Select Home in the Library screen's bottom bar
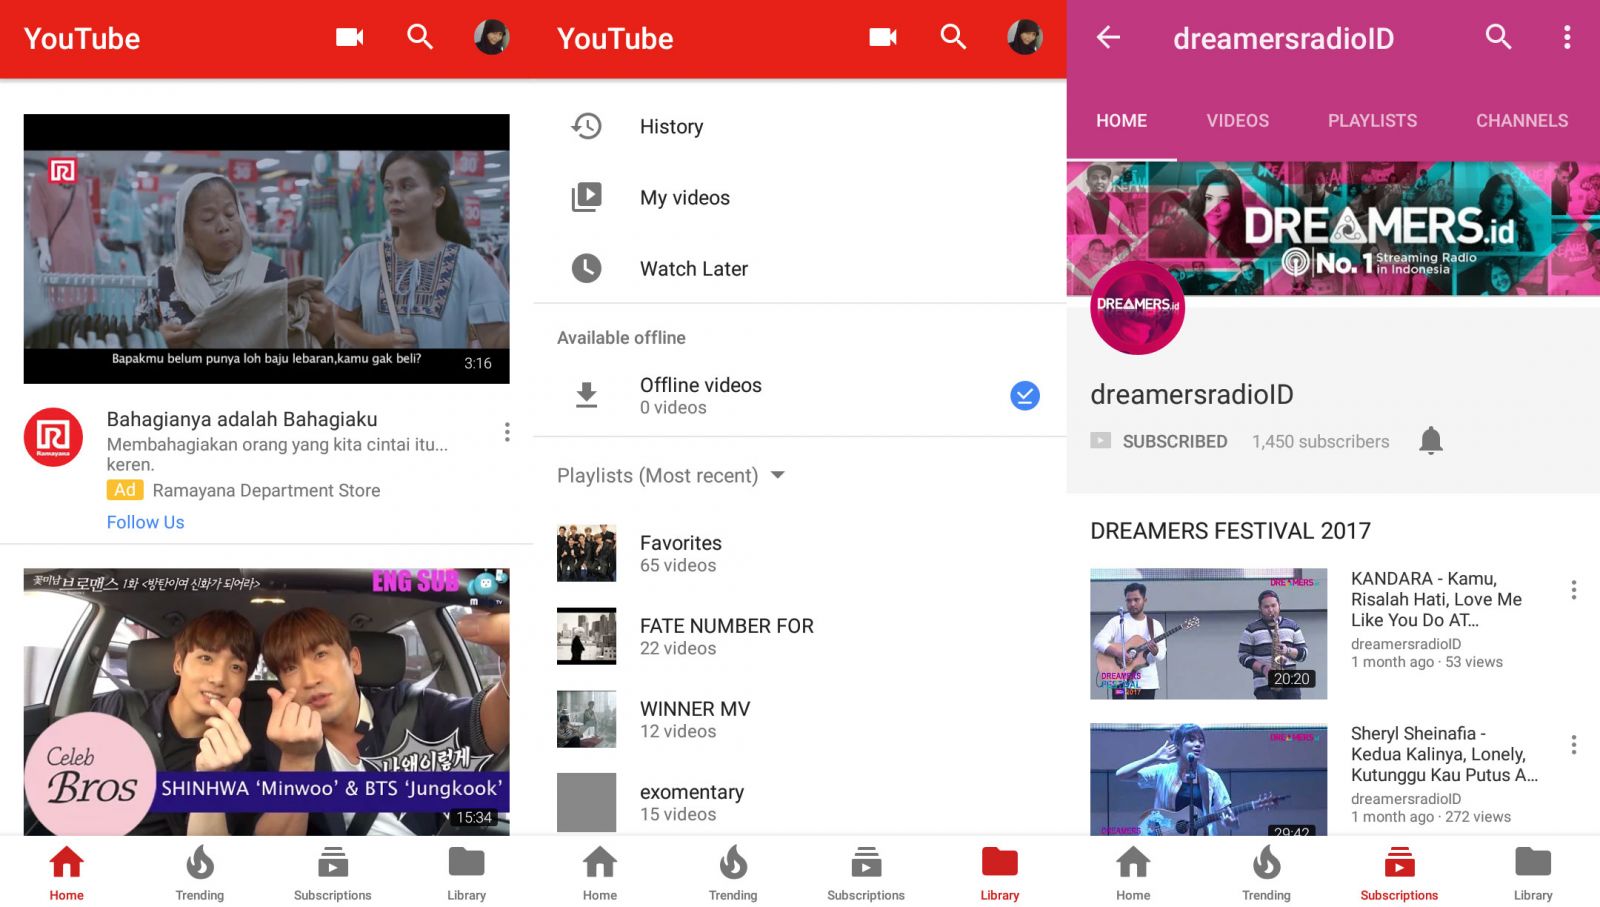 (600, 873)
